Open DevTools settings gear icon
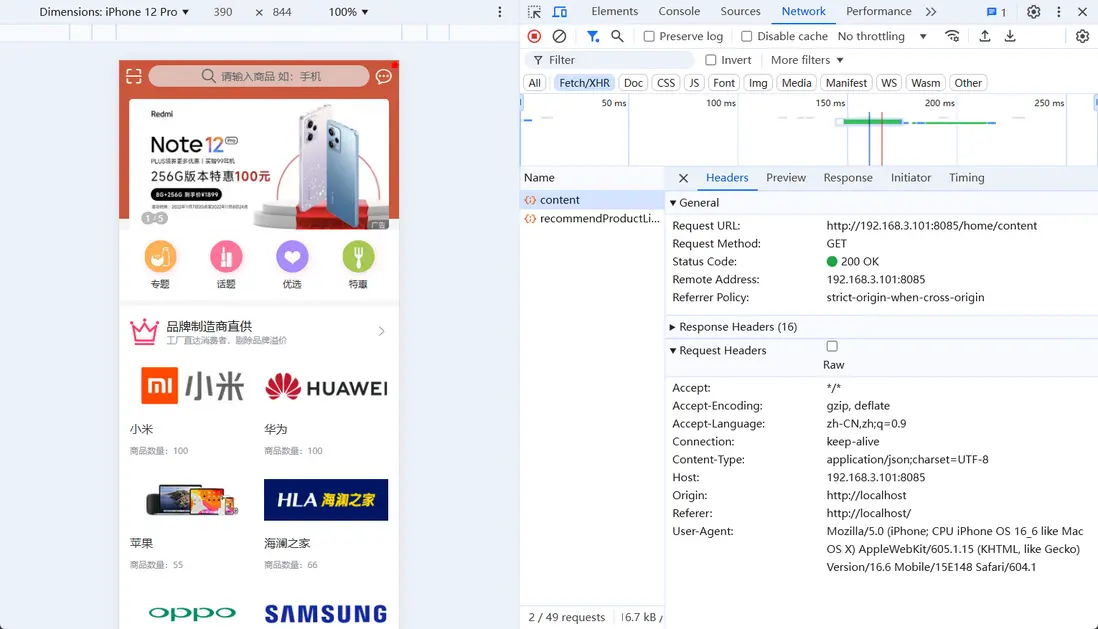This screenshot has height=629, width=1098. click(x=1034, y=12)
